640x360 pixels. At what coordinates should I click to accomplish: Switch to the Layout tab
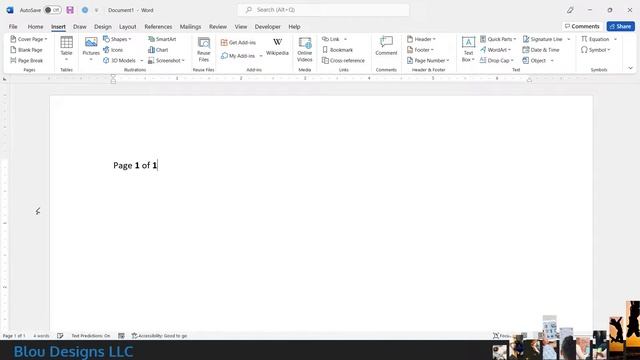128,27
